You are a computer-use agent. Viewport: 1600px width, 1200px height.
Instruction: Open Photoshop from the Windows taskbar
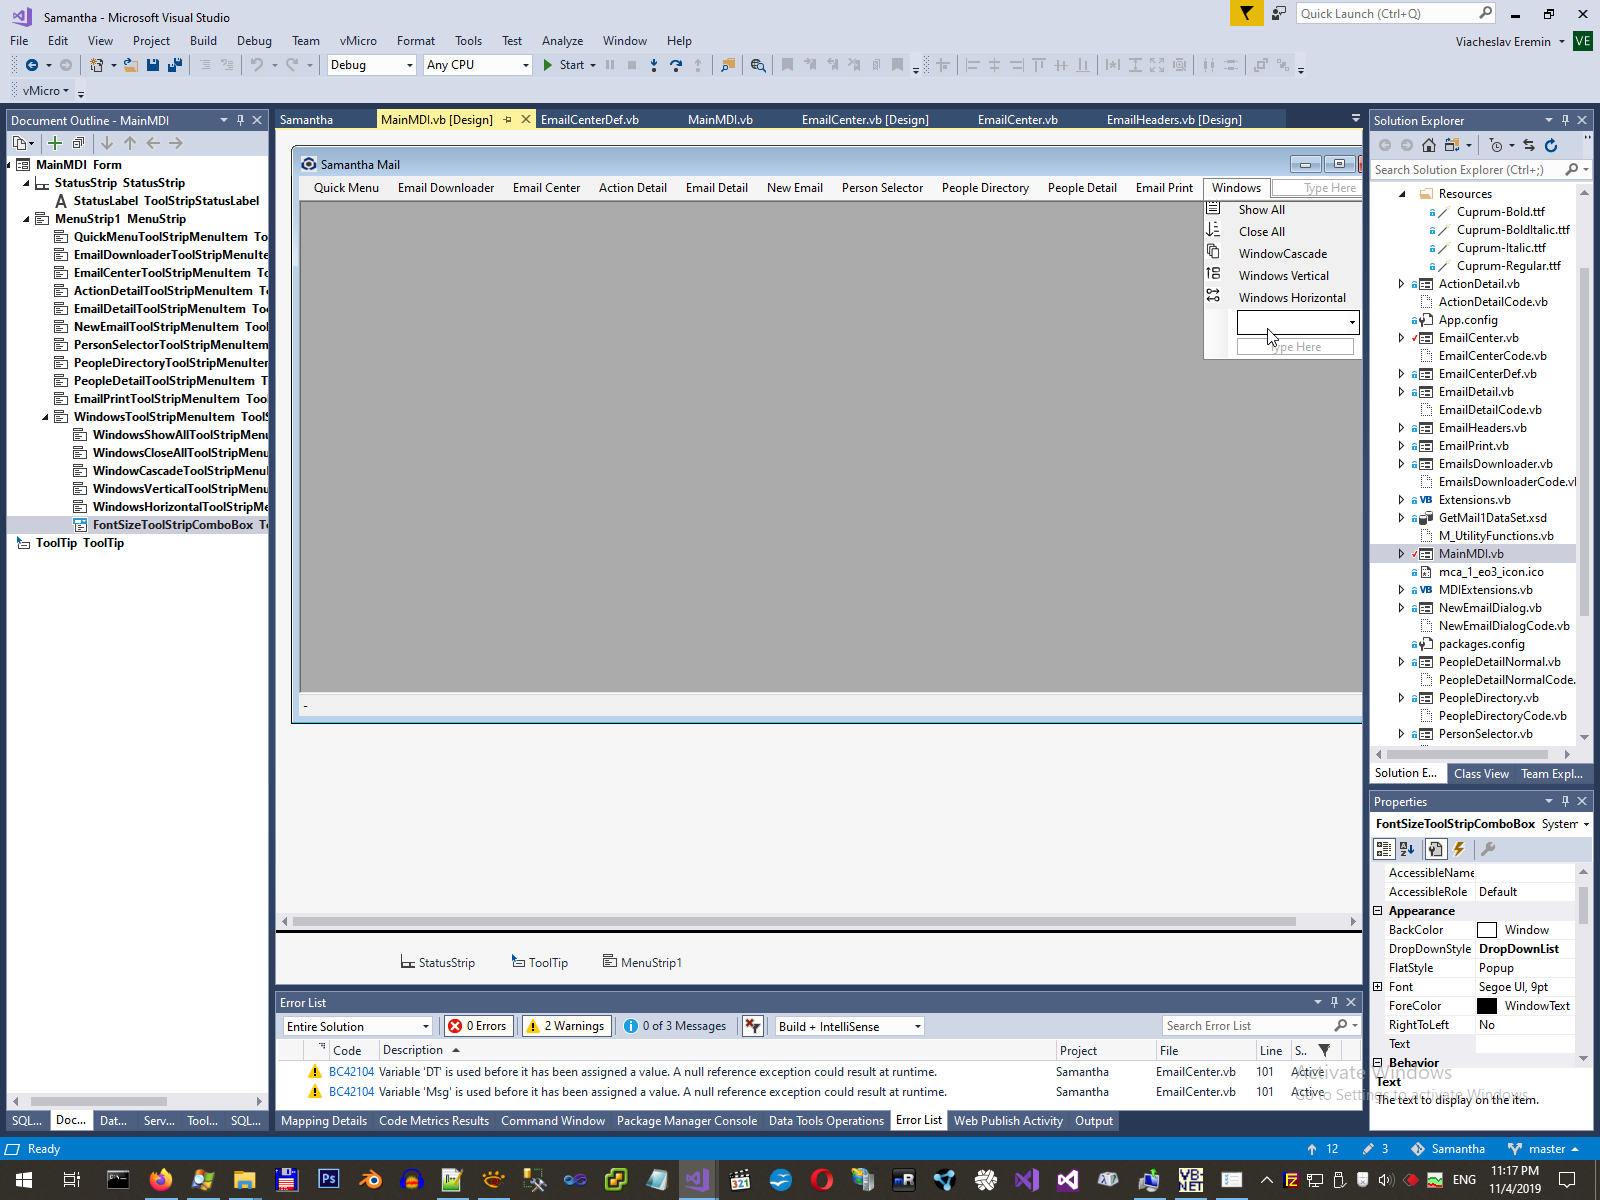(328, 1179)
